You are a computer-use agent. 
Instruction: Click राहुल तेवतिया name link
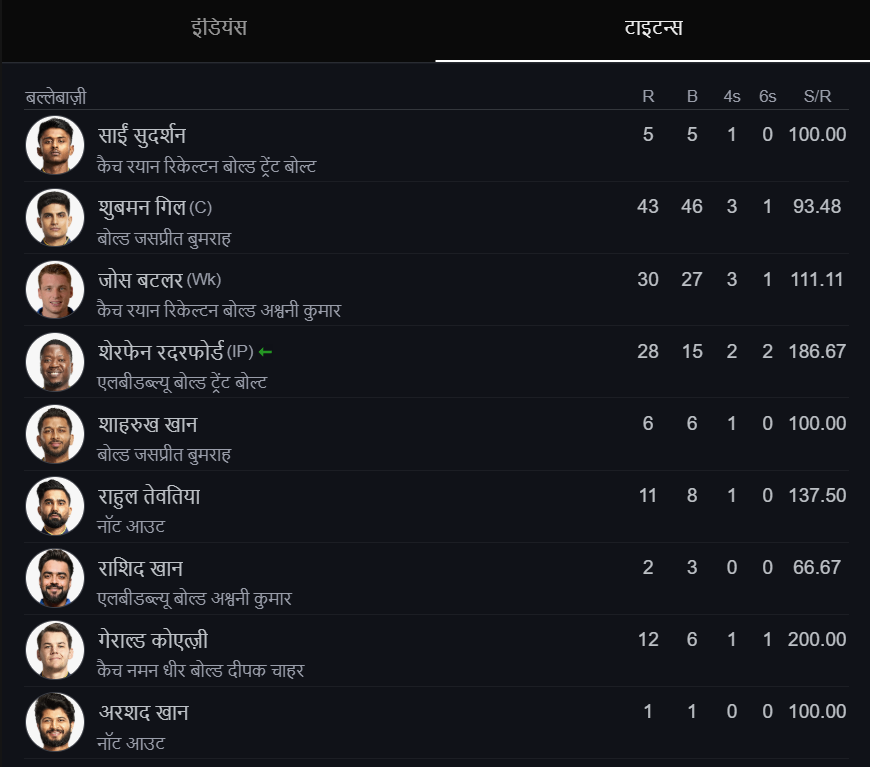149,495
